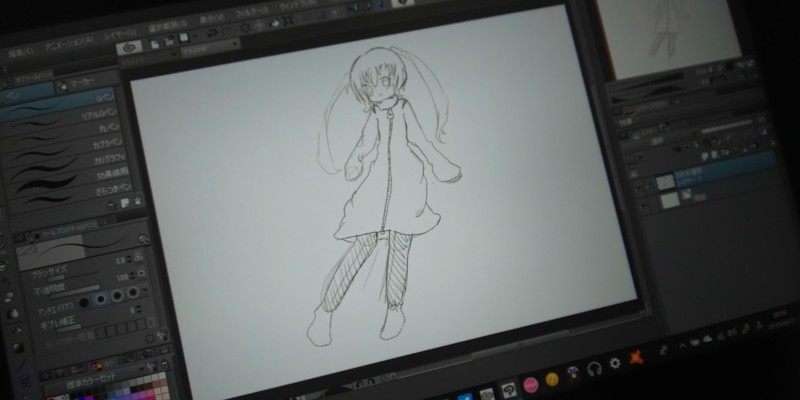Image resolution: width=800 pixels, height=400 pixels.
Task: Toggle visibility eye of 用紙 layer
Action: (x=642, y=206)
